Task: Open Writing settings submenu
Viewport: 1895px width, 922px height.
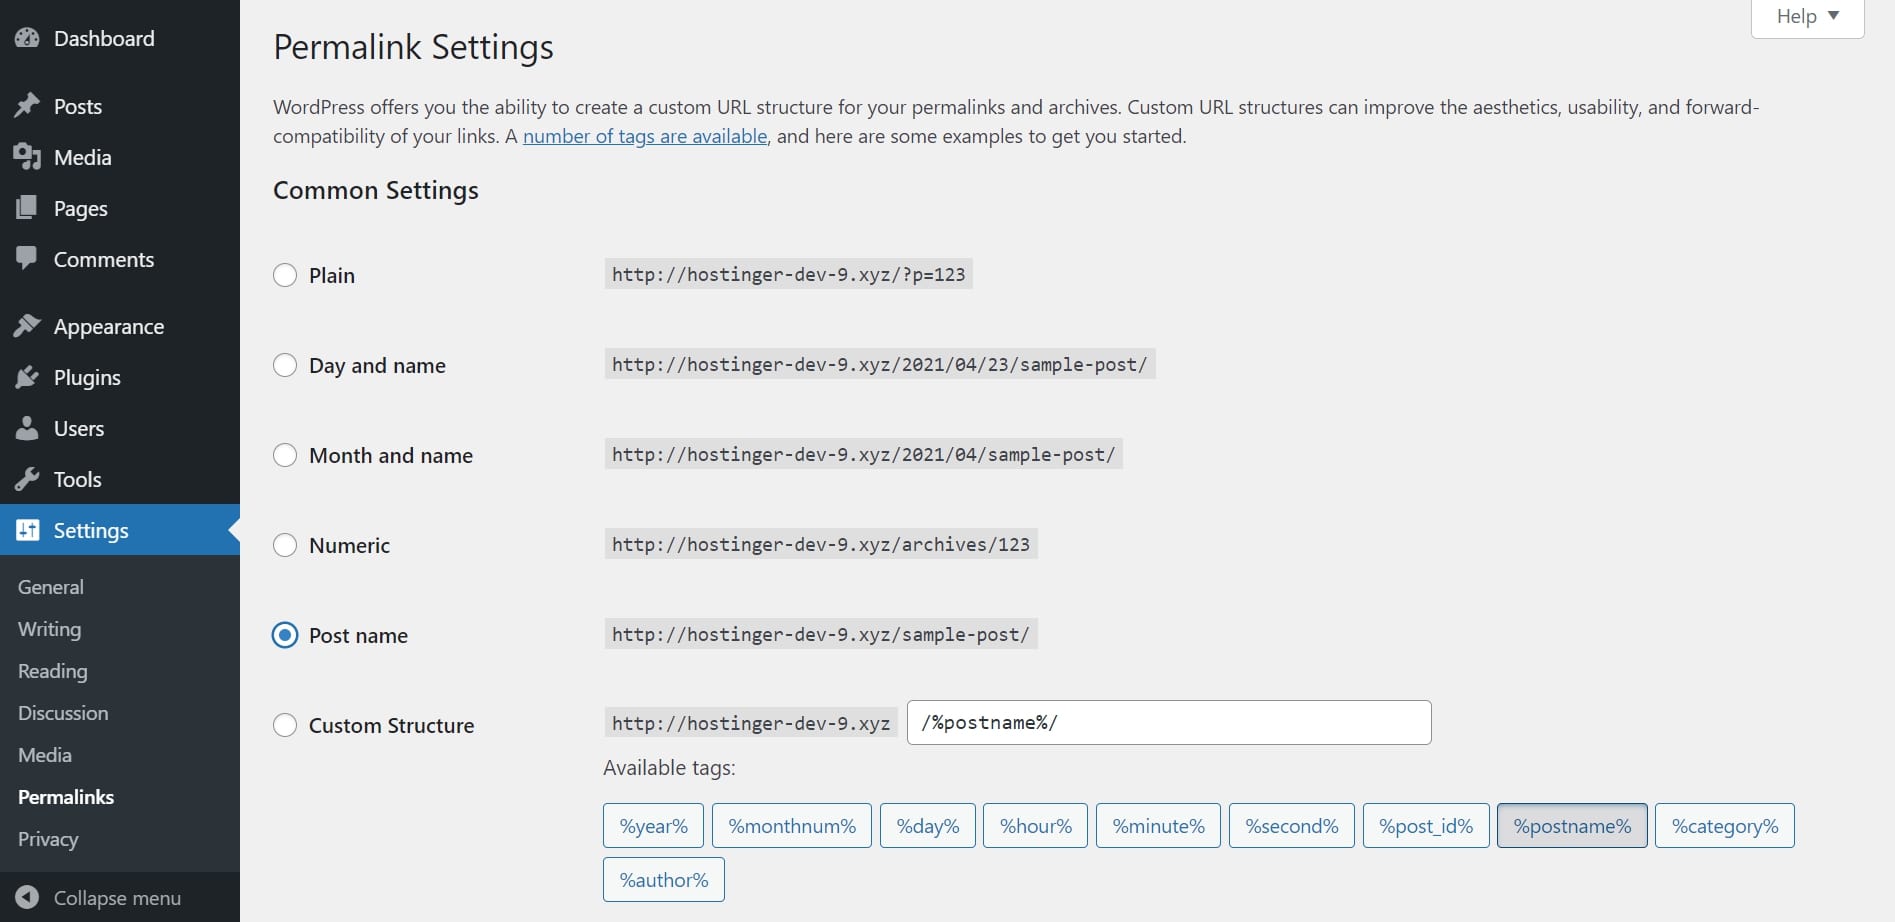Action: pyautogui.click(x=50, y=629)
